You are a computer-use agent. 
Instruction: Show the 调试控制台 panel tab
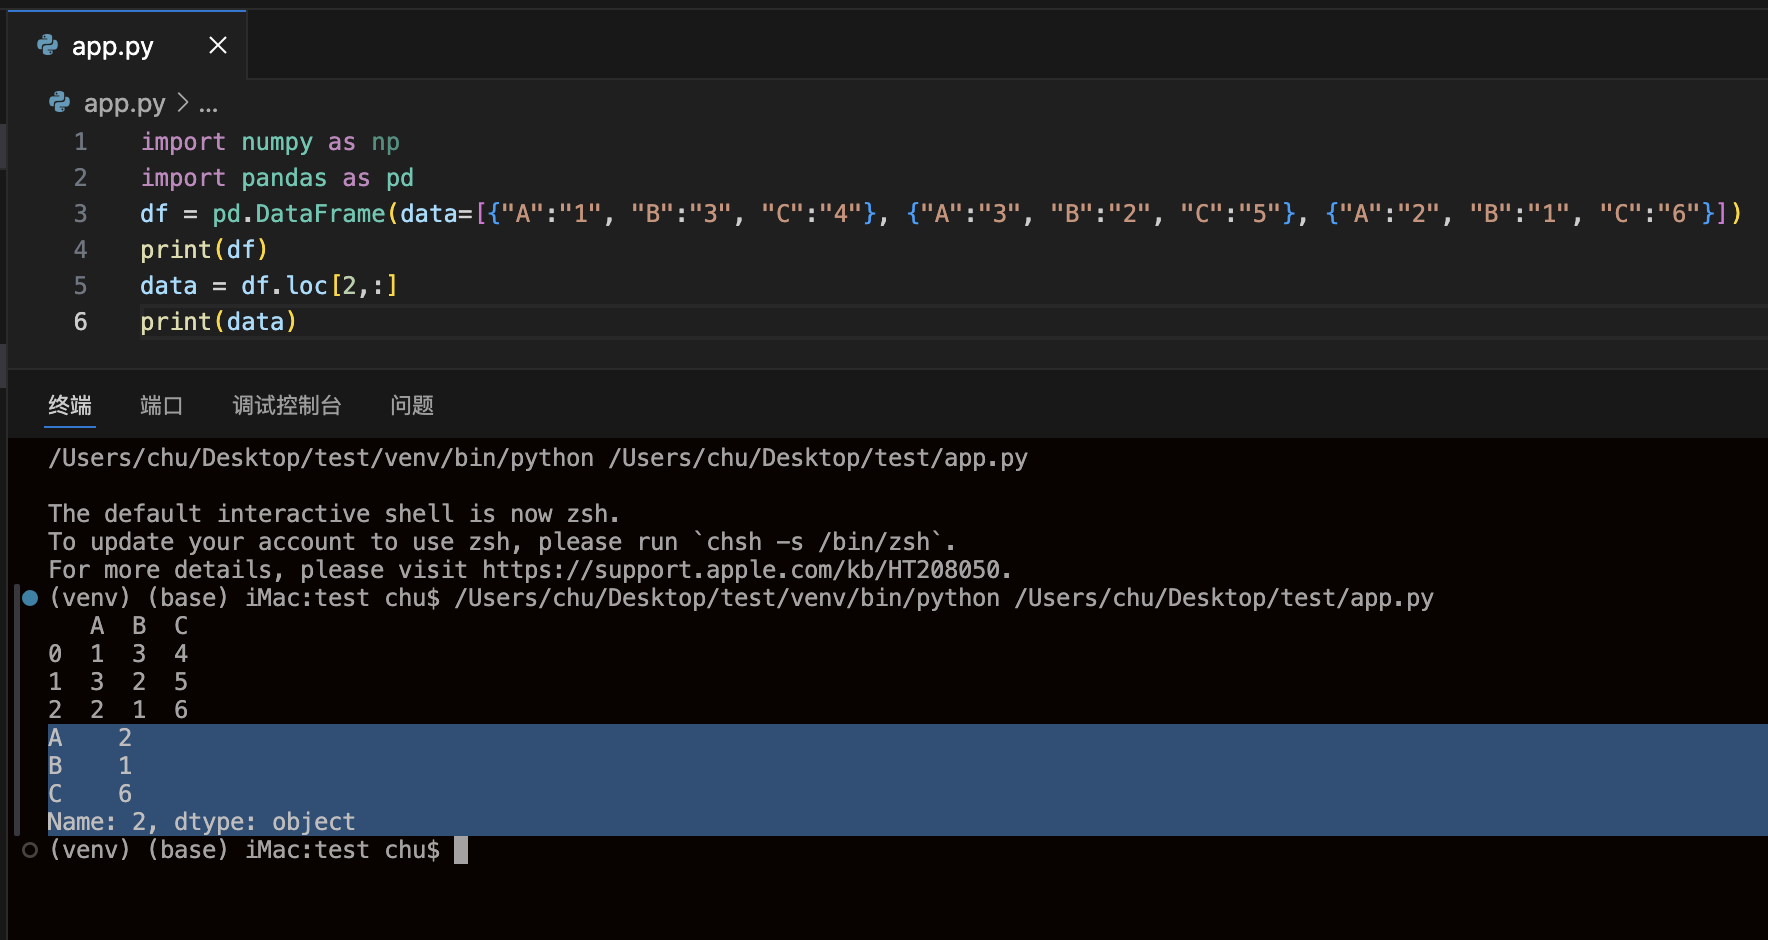287,405
